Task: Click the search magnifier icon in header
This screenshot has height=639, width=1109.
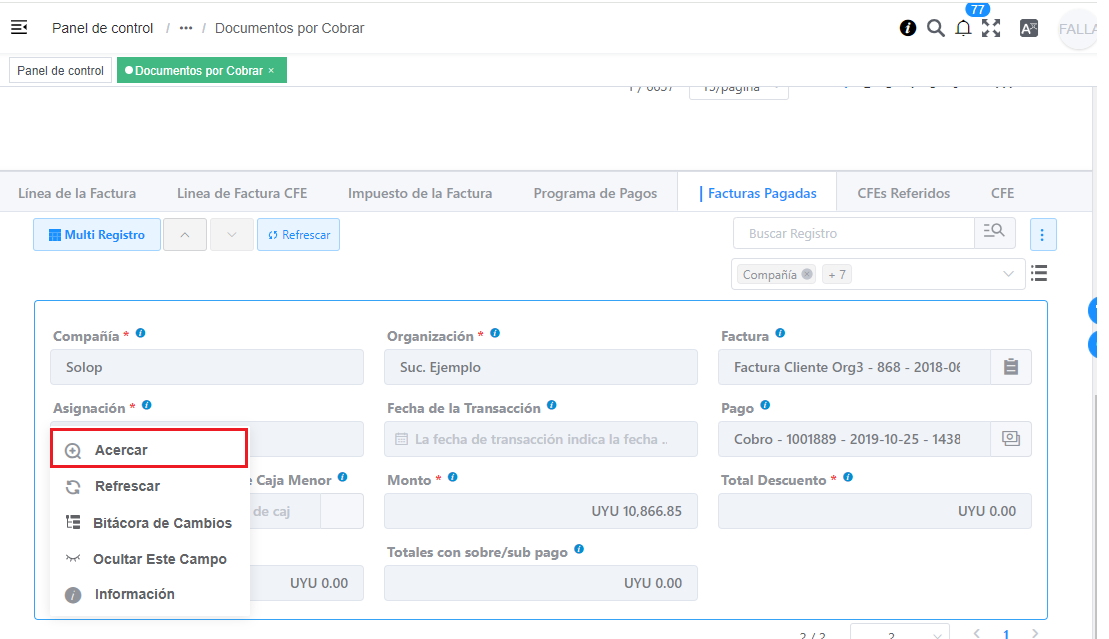Action: 936,28
